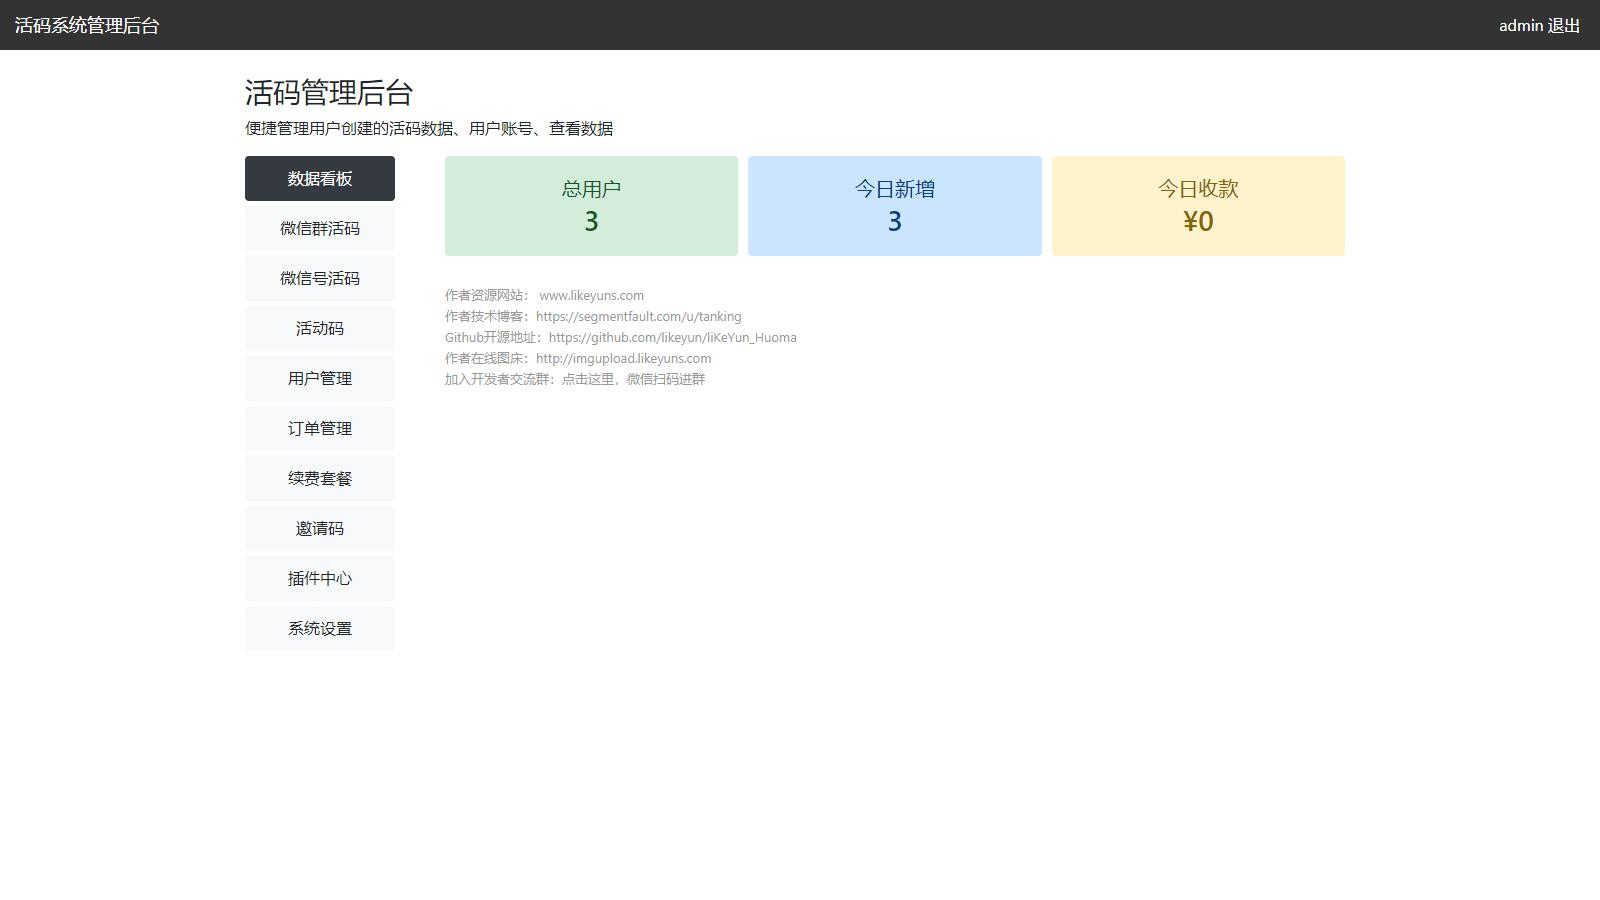Select 订单管理 order management
The image size is (1600, 900).
pyautogui.click(x=320, y=428)
